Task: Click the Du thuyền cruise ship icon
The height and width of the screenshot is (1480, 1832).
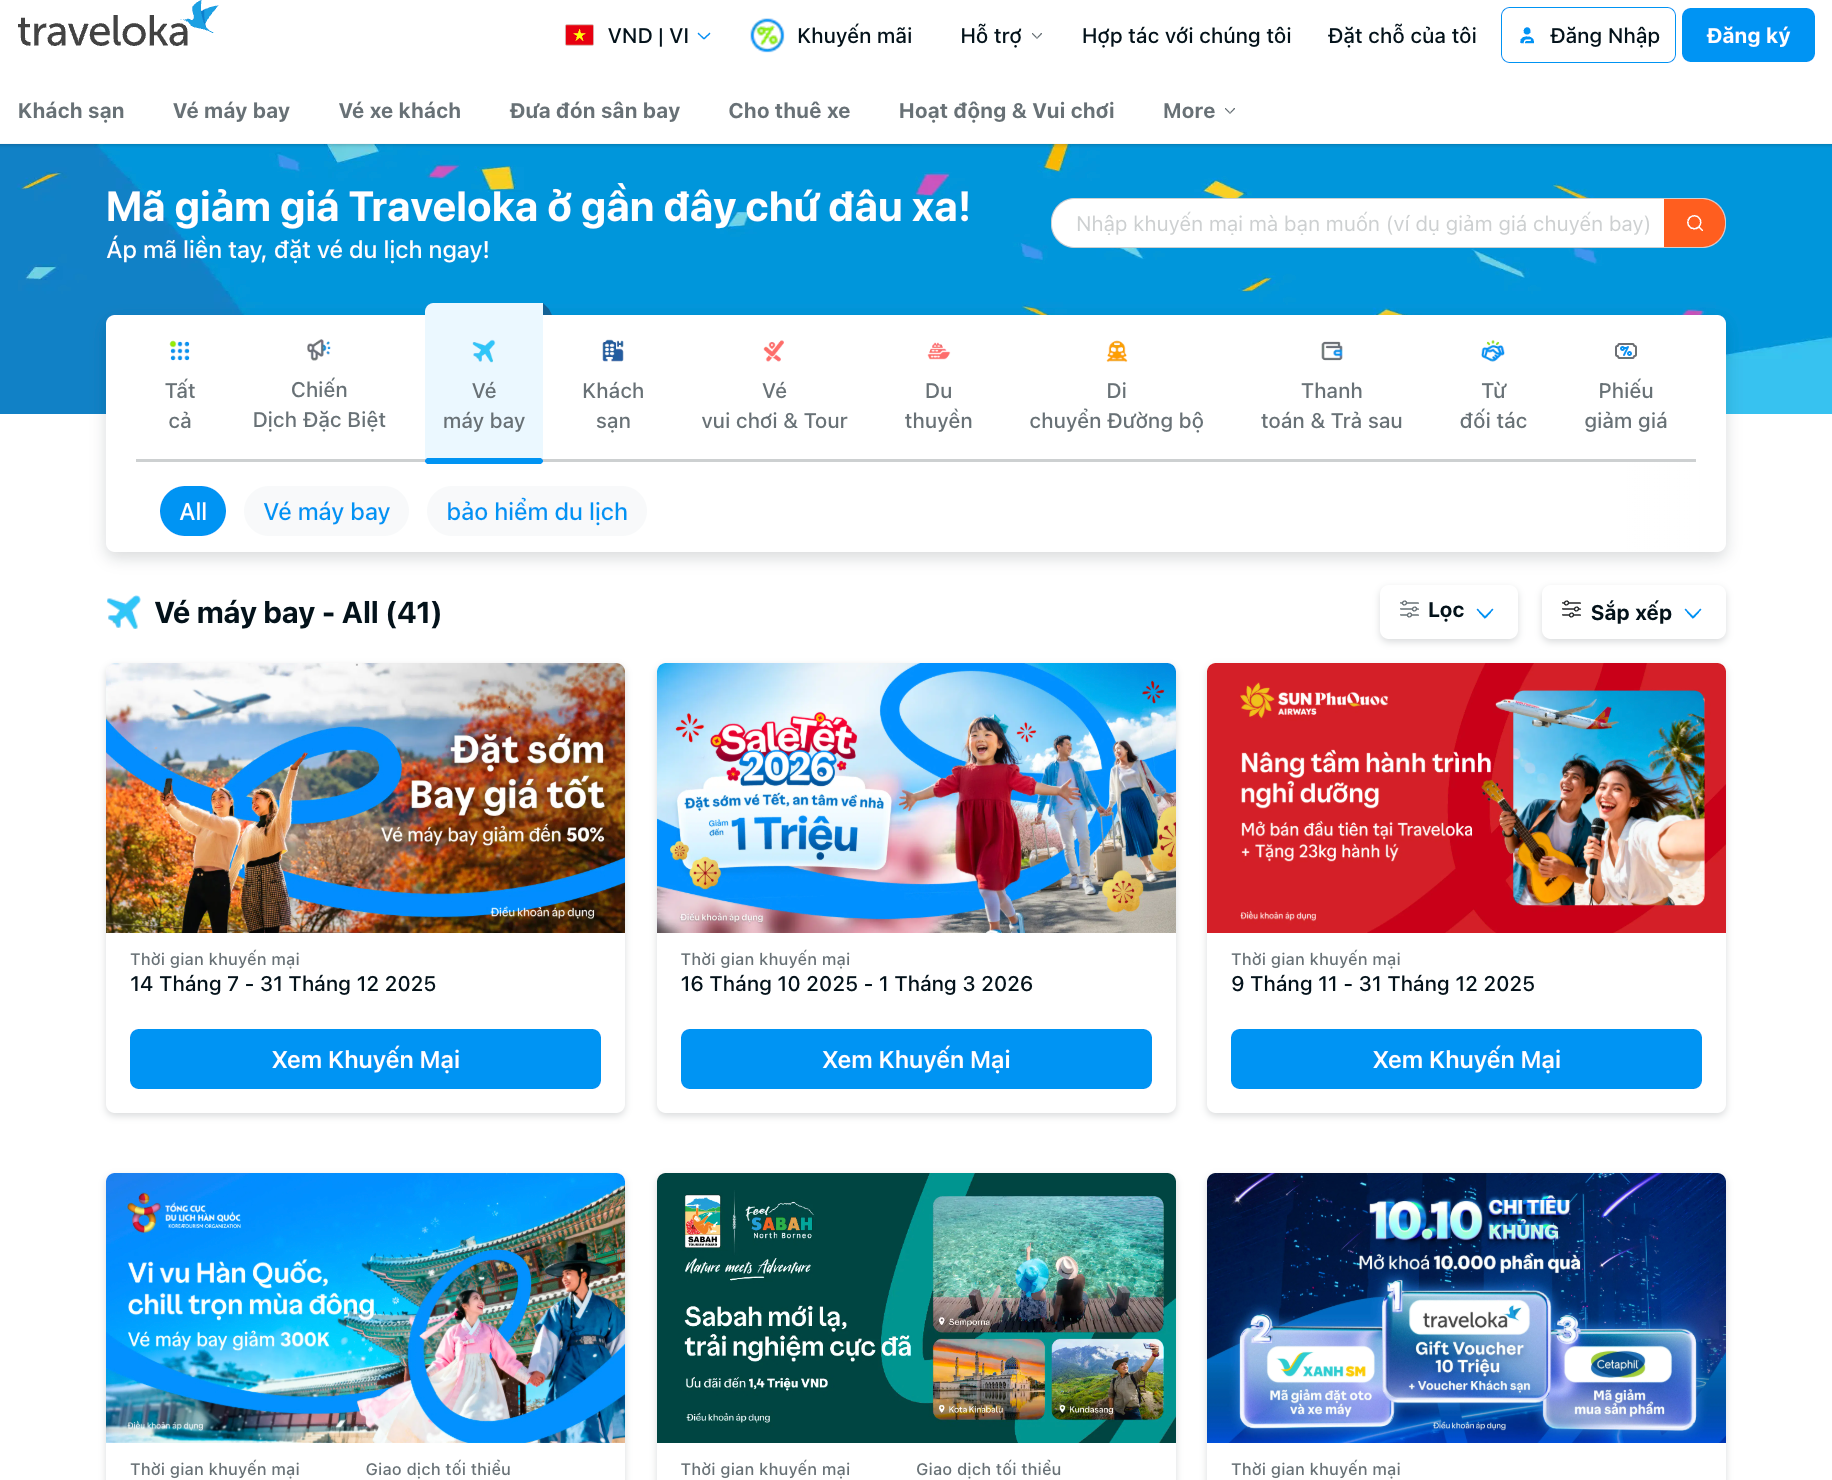Action: [x=938, y=351]
